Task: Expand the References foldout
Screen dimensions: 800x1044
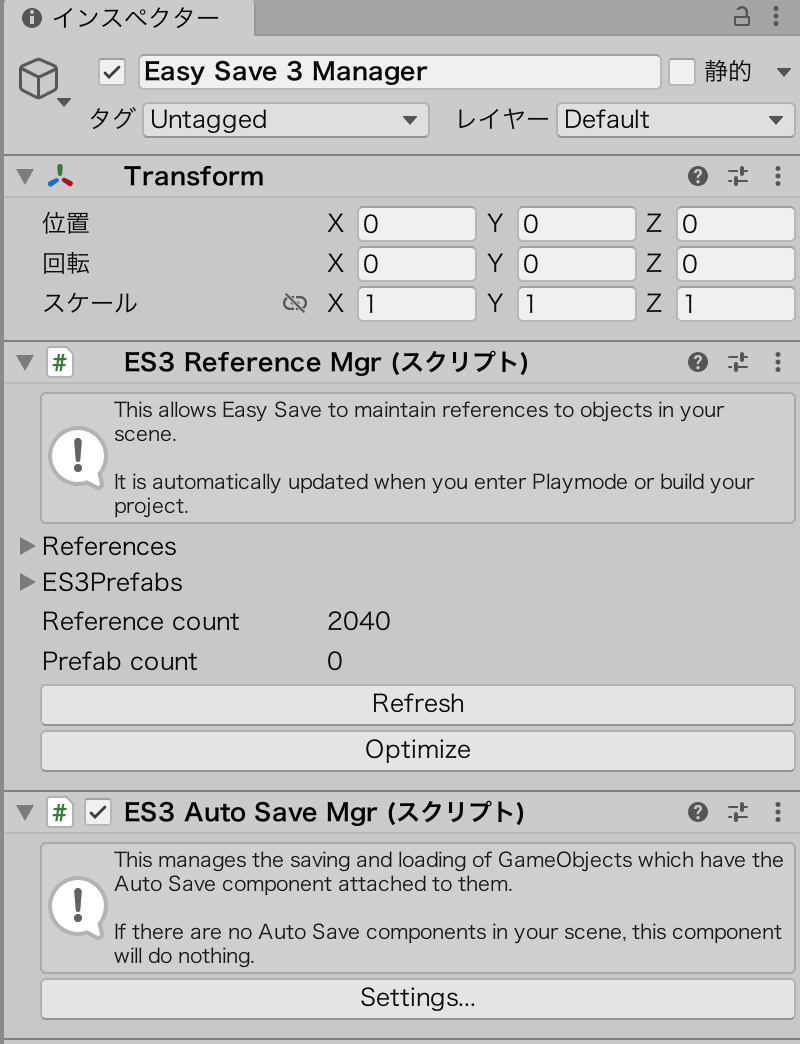Action: click(28, 546)
